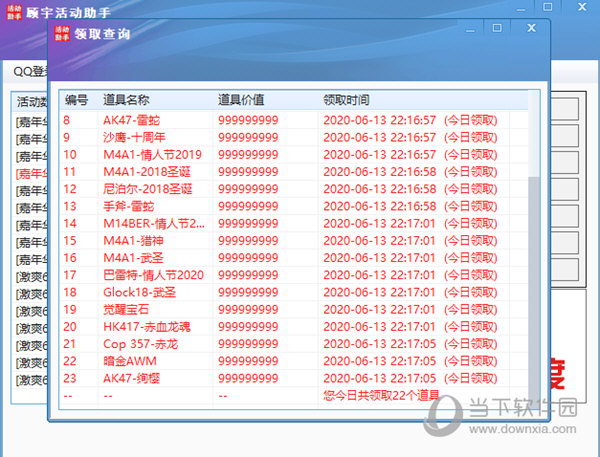Select row 巴雷特-情人节2020
600x457 pixels.
pyautogui.click(x=294, y=275)
